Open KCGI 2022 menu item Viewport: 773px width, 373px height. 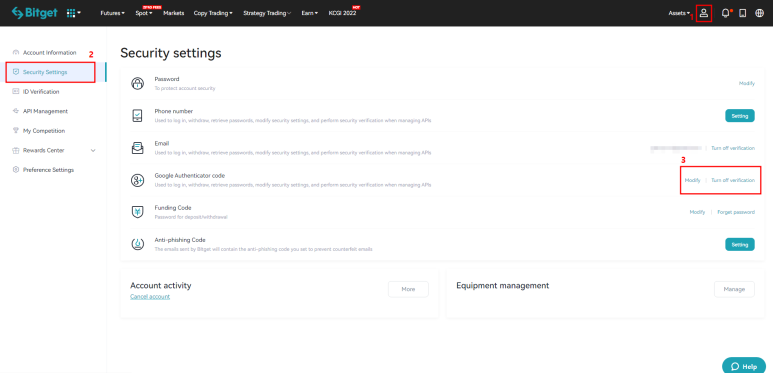343,13
